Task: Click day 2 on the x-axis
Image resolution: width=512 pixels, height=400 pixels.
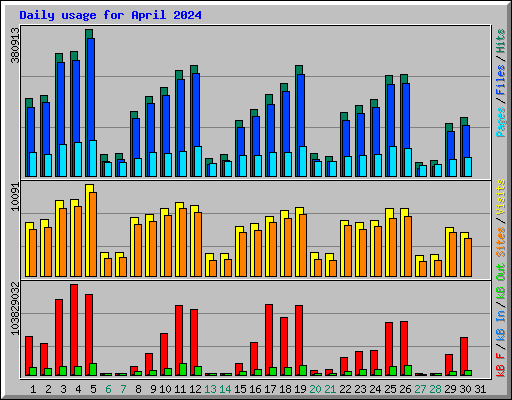Action: (x=48, y=389)
